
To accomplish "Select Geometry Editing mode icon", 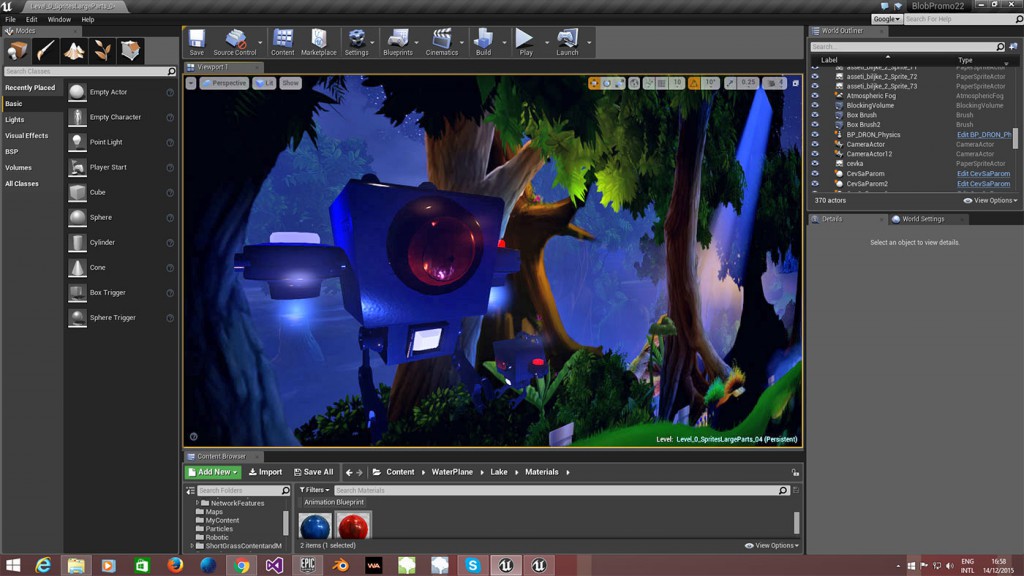I will click(x=131, y=50).
